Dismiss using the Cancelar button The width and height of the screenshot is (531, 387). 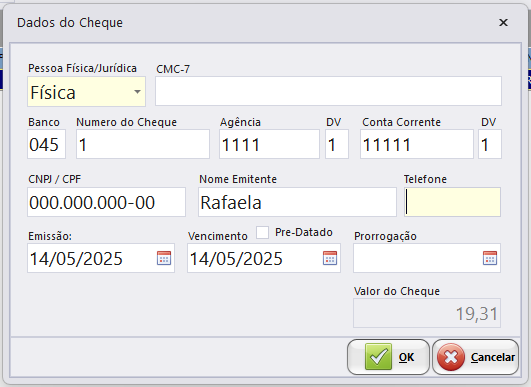(475, 357)
